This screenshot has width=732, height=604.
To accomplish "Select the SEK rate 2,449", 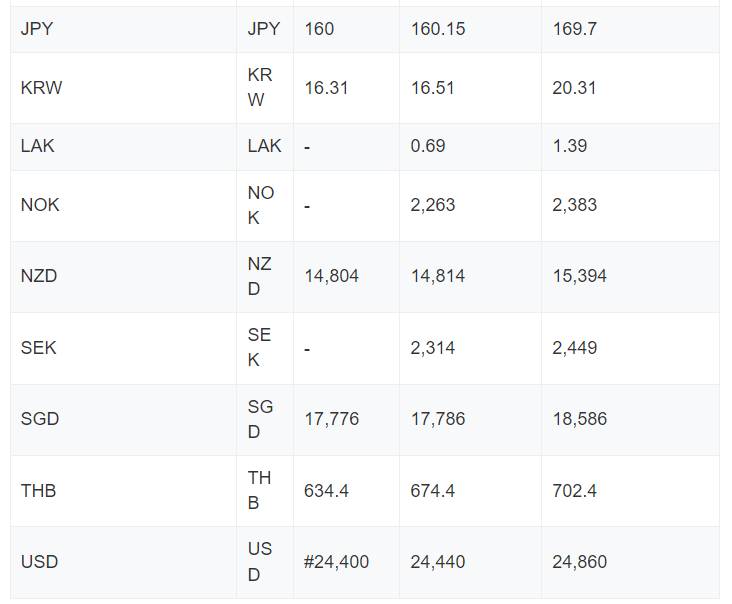I will click(x=575, y=348).
